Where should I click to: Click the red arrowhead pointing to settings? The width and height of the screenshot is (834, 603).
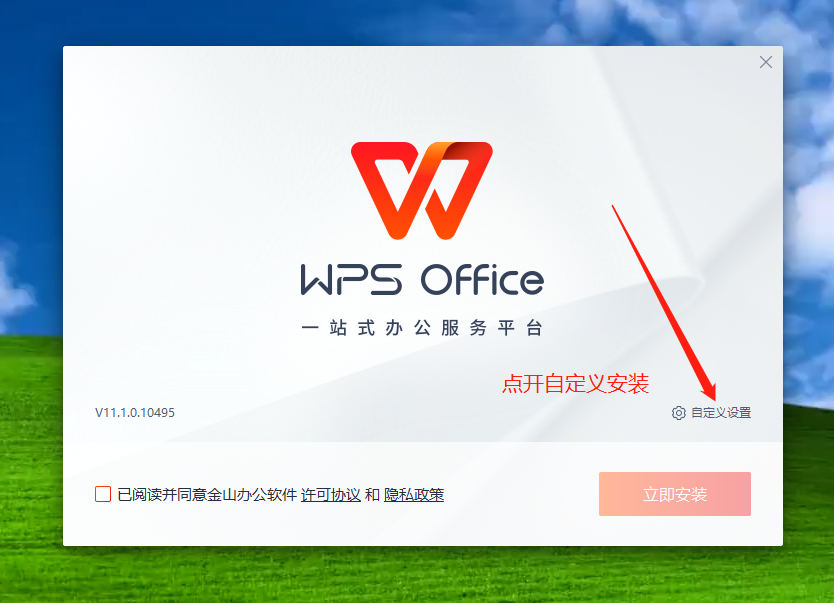point(709,392)
